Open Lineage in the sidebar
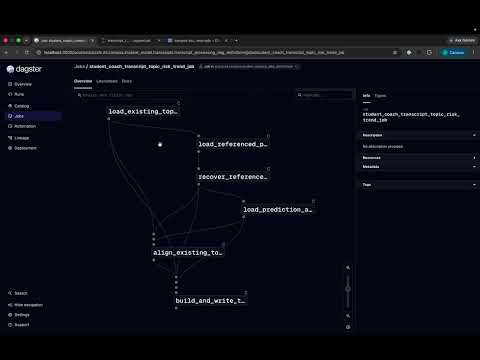This screenshot has width=480, height=360. point(19,138)
